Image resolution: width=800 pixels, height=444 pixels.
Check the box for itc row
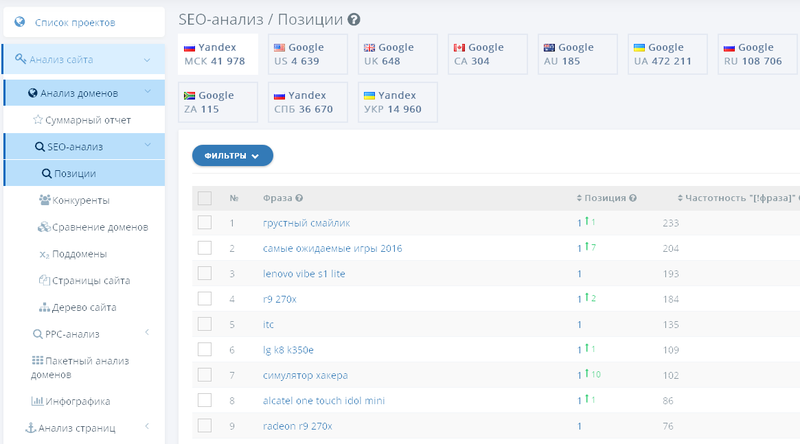pyautogui.click(x=205, y=324)
